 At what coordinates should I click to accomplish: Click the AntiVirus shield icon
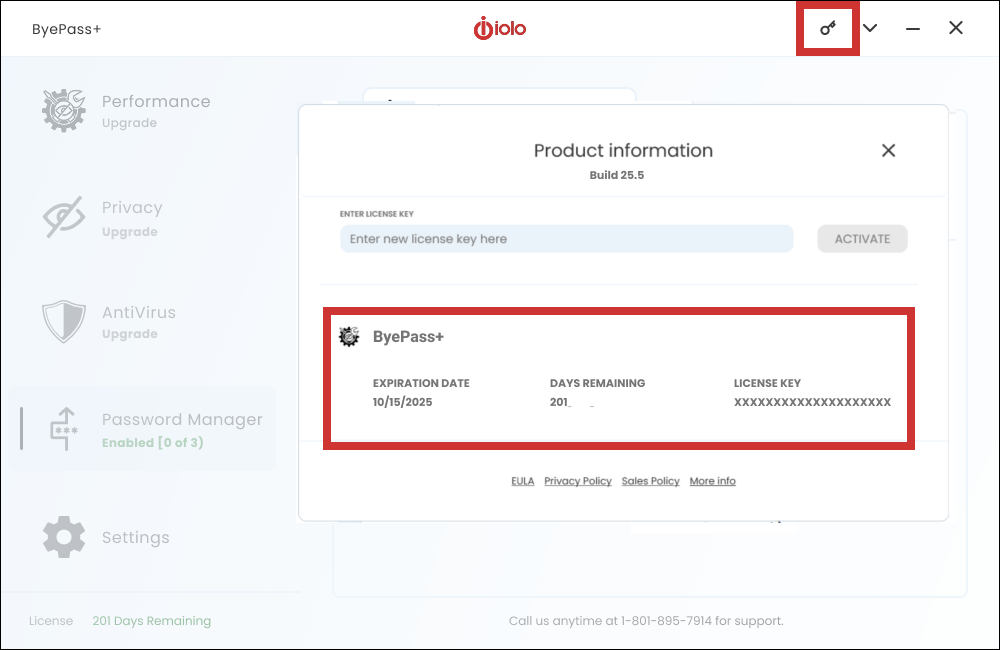64,321
